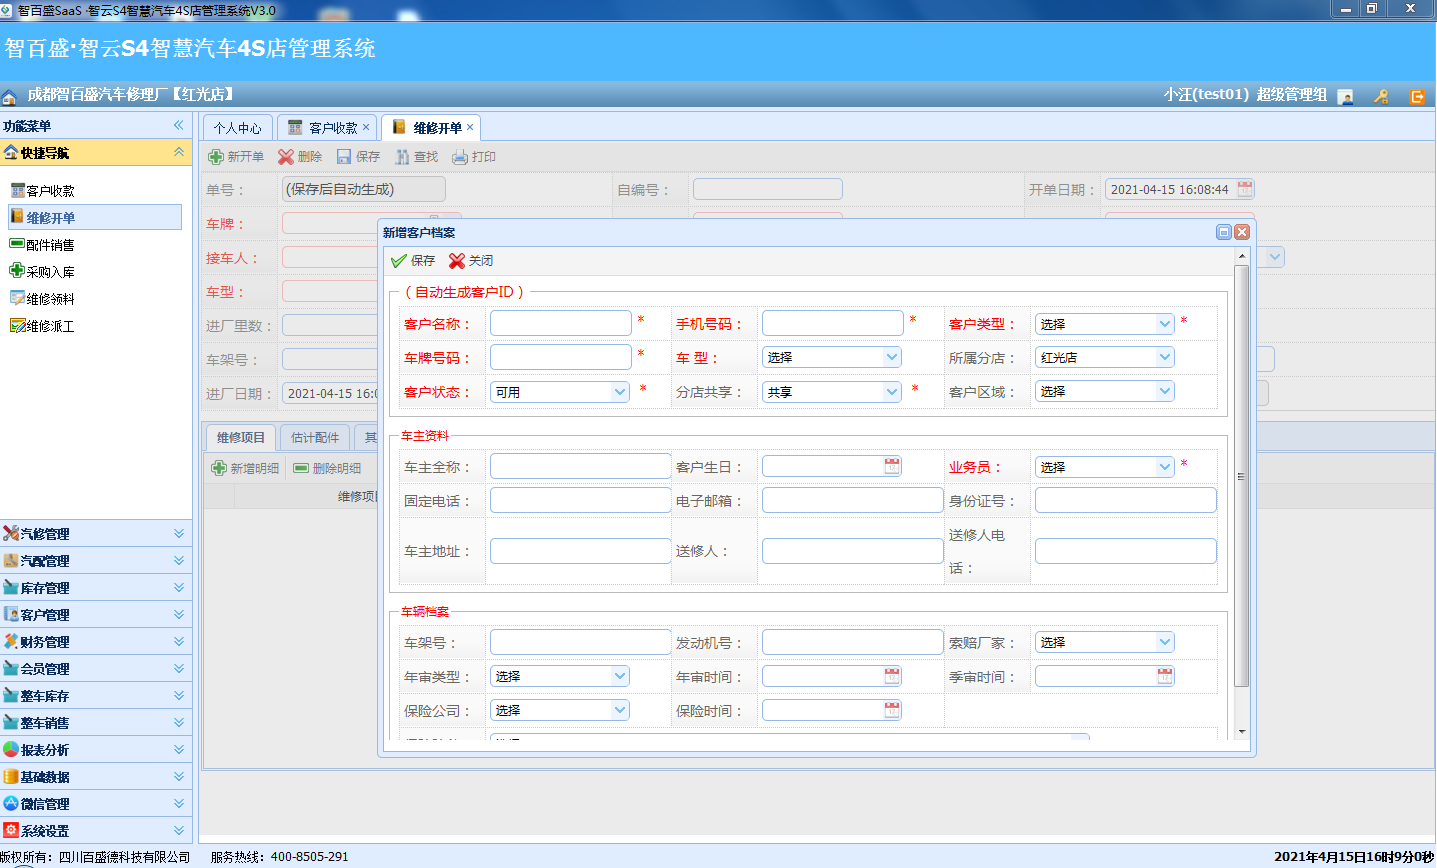Expand the 整车销售 menu section

pos(179,723)
